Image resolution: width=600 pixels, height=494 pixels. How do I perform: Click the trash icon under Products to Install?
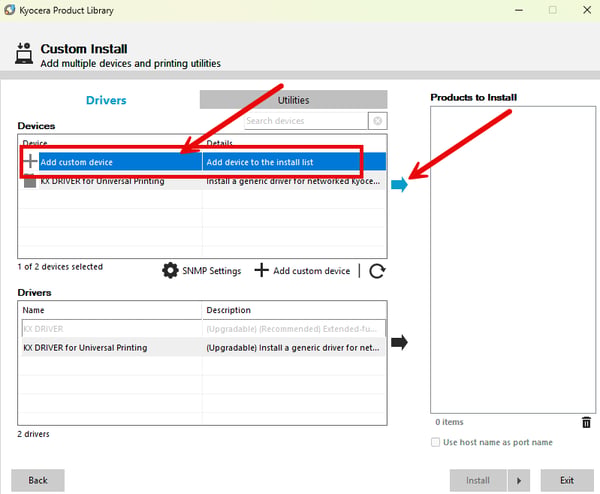click(586, 422)
